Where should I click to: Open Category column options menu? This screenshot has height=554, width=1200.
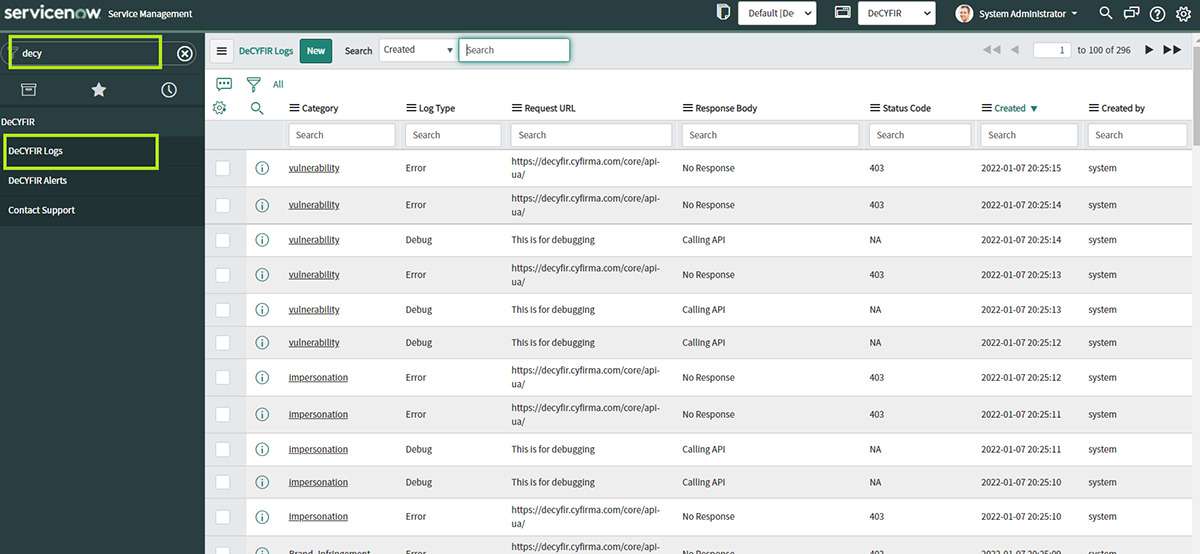pyautogui.click(x=294, y=108)
